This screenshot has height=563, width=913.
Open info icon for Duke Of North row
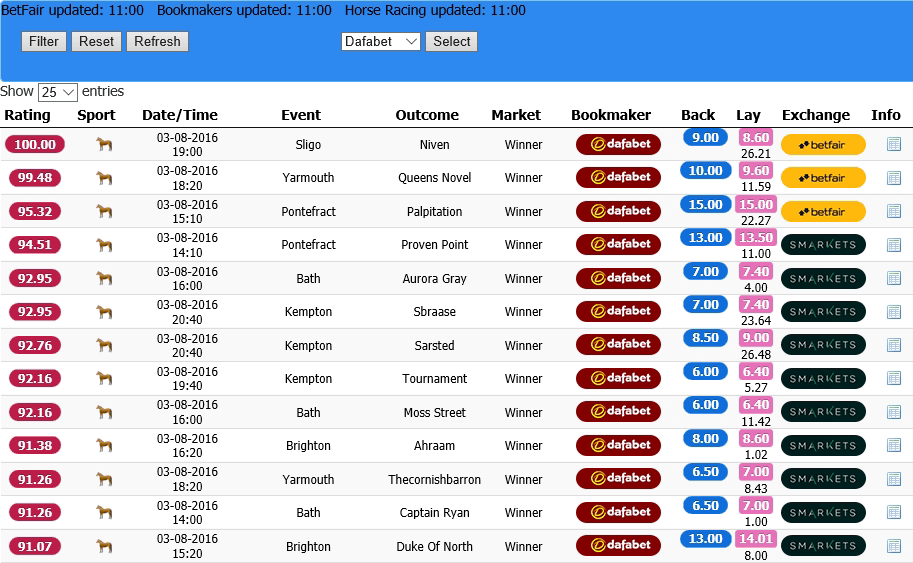pyautogui.click(x=894, y=546)
